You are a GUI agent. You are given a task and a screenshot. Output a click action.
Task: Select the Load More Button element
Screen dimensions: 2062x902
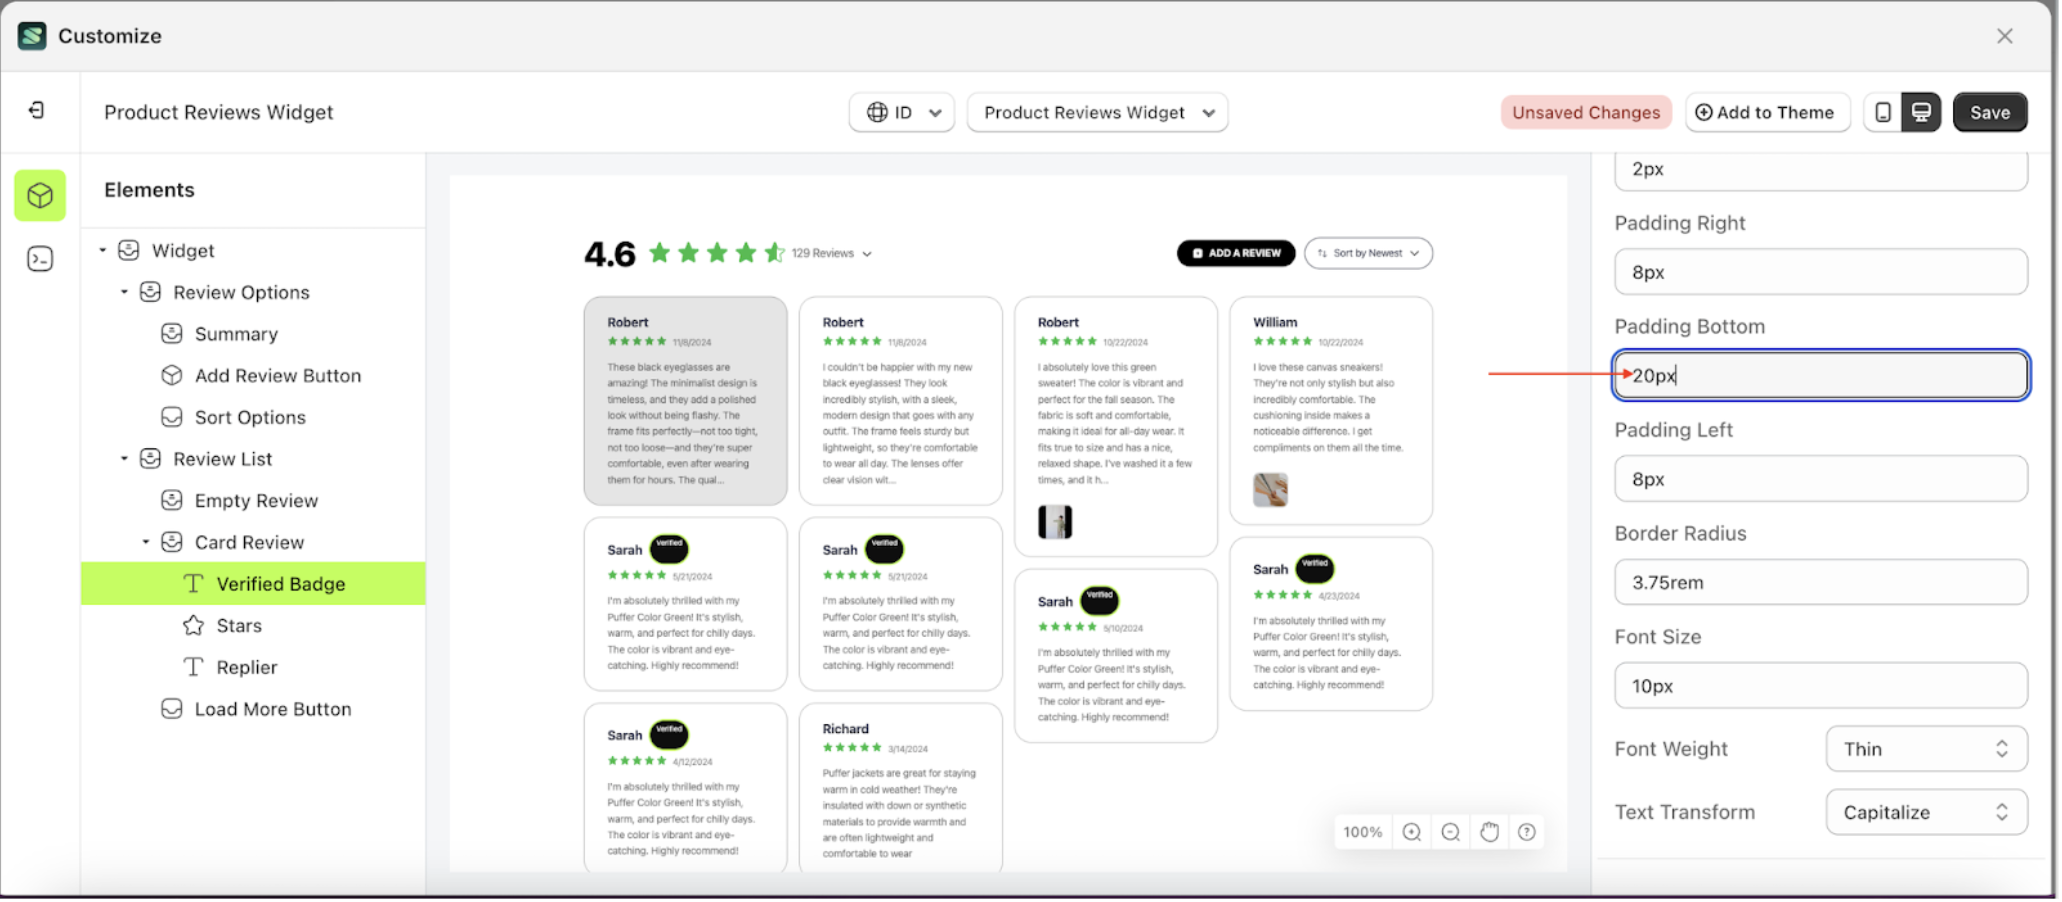[x=271, y=708]
